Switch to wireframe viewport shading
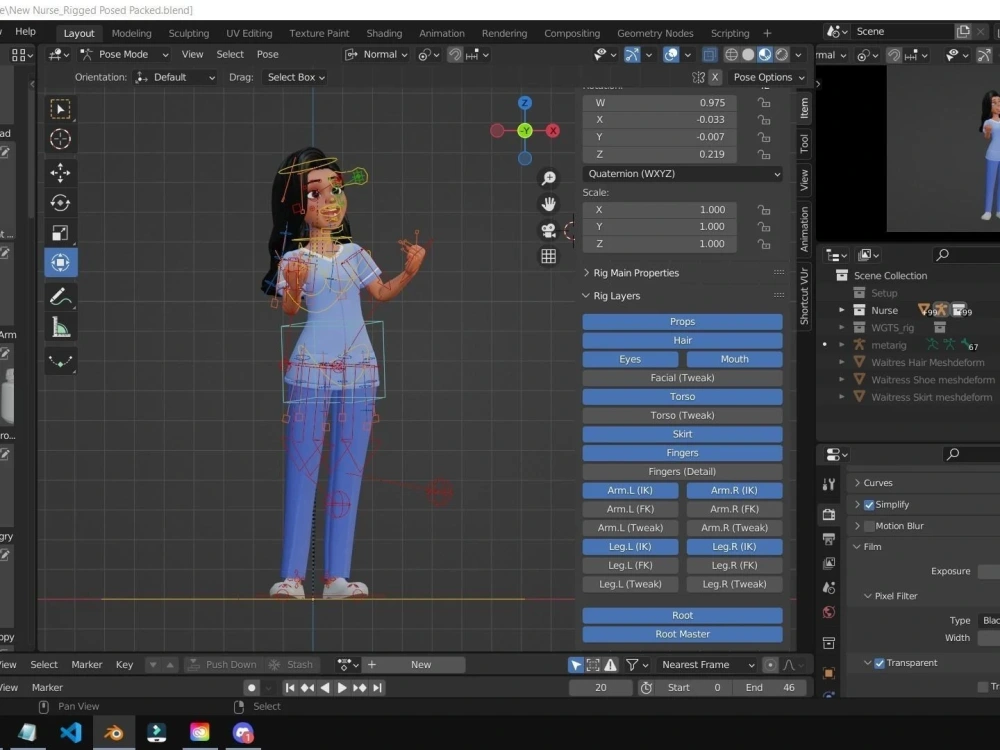1000x750 pixels. click(x=732, y=55)
